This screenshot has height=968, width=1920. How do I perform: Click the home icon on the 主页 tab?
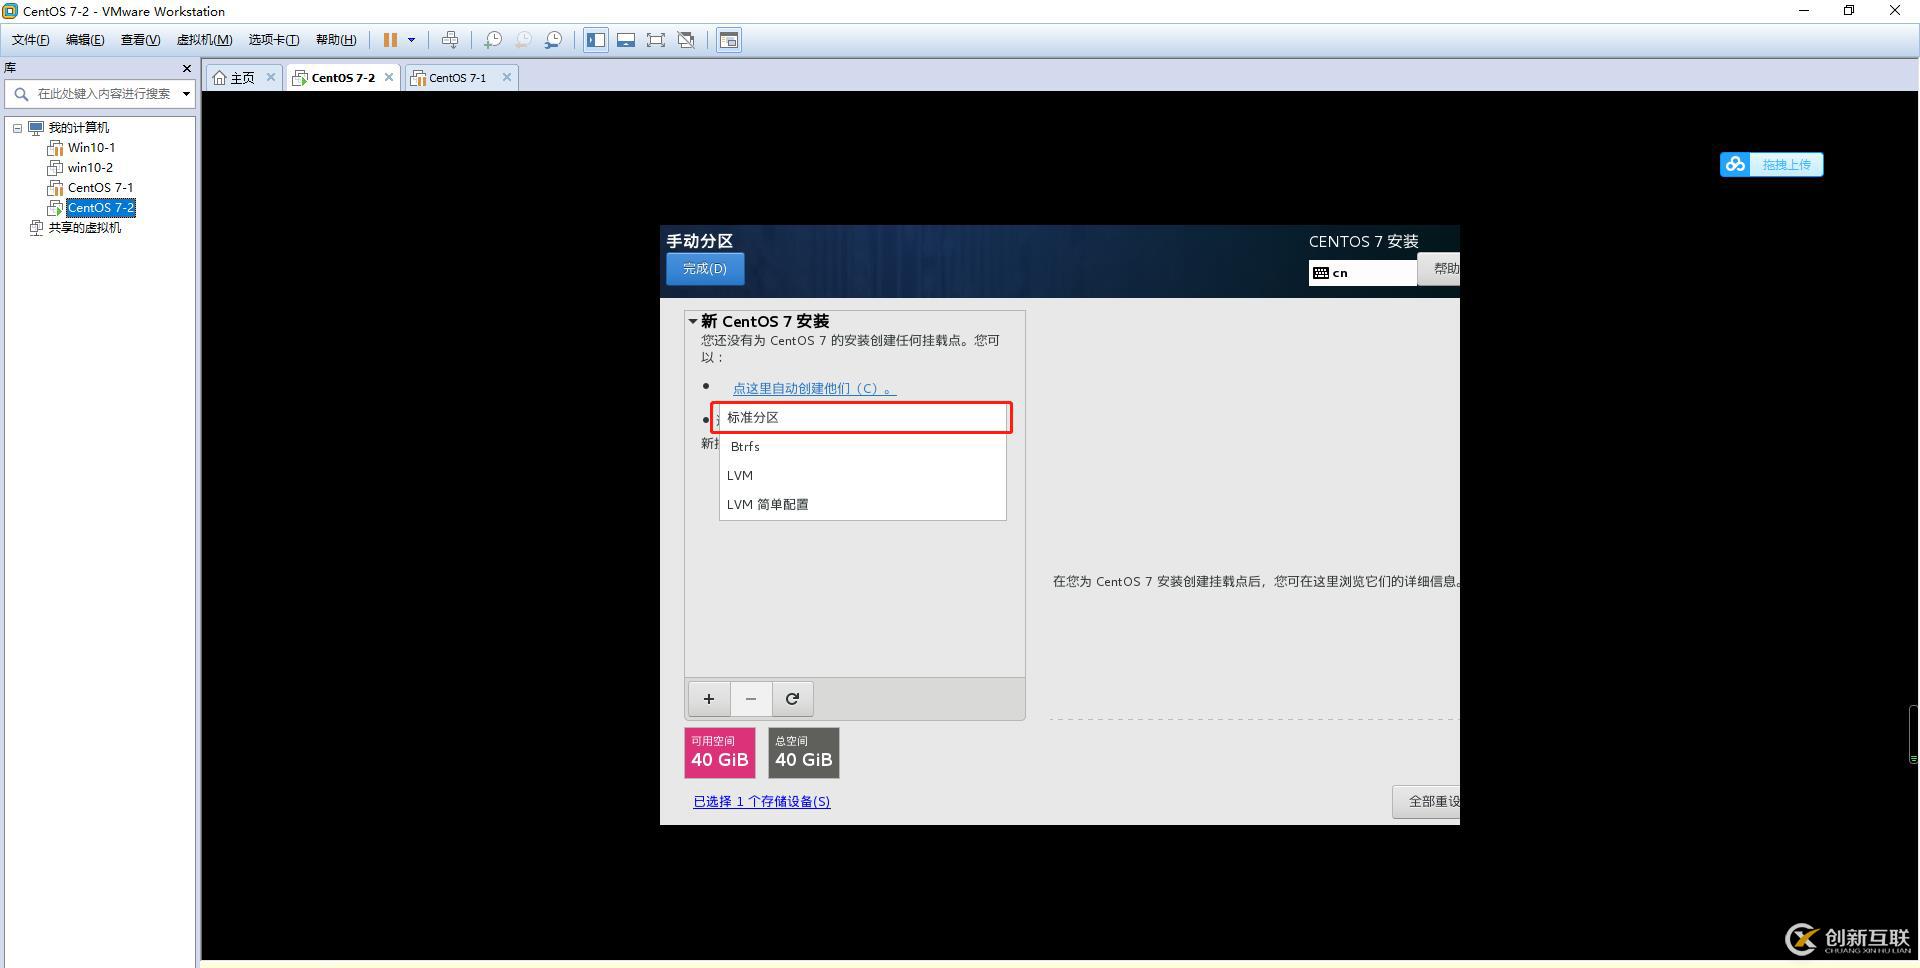(220, 78)
